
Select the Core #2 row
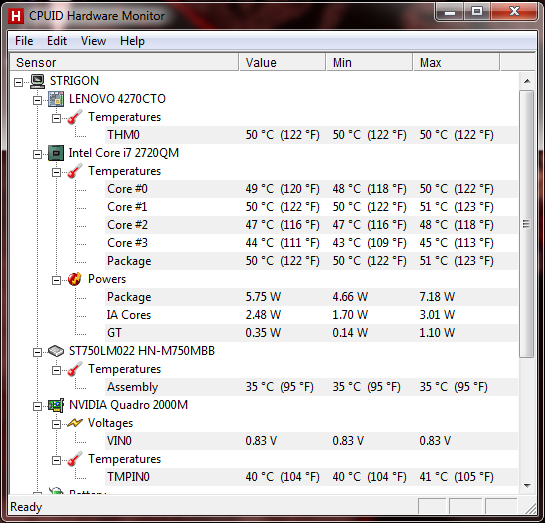click(311, 225)
